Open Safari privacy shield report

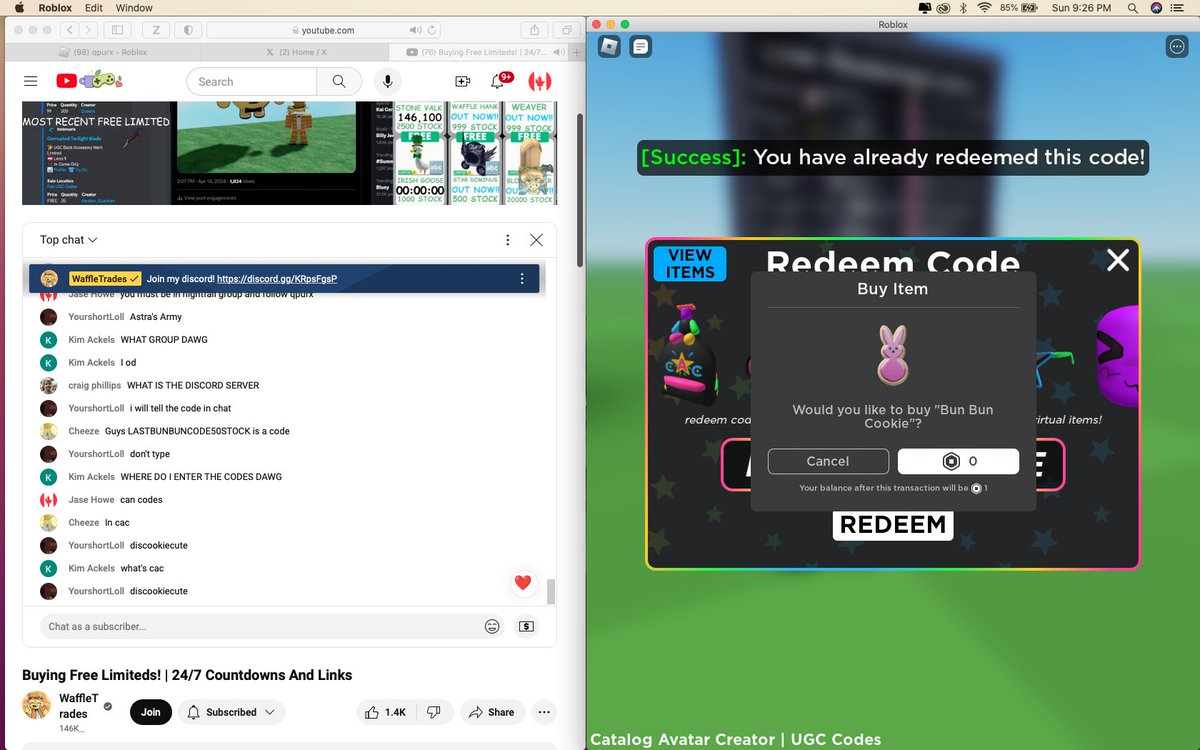pos(189,30)
